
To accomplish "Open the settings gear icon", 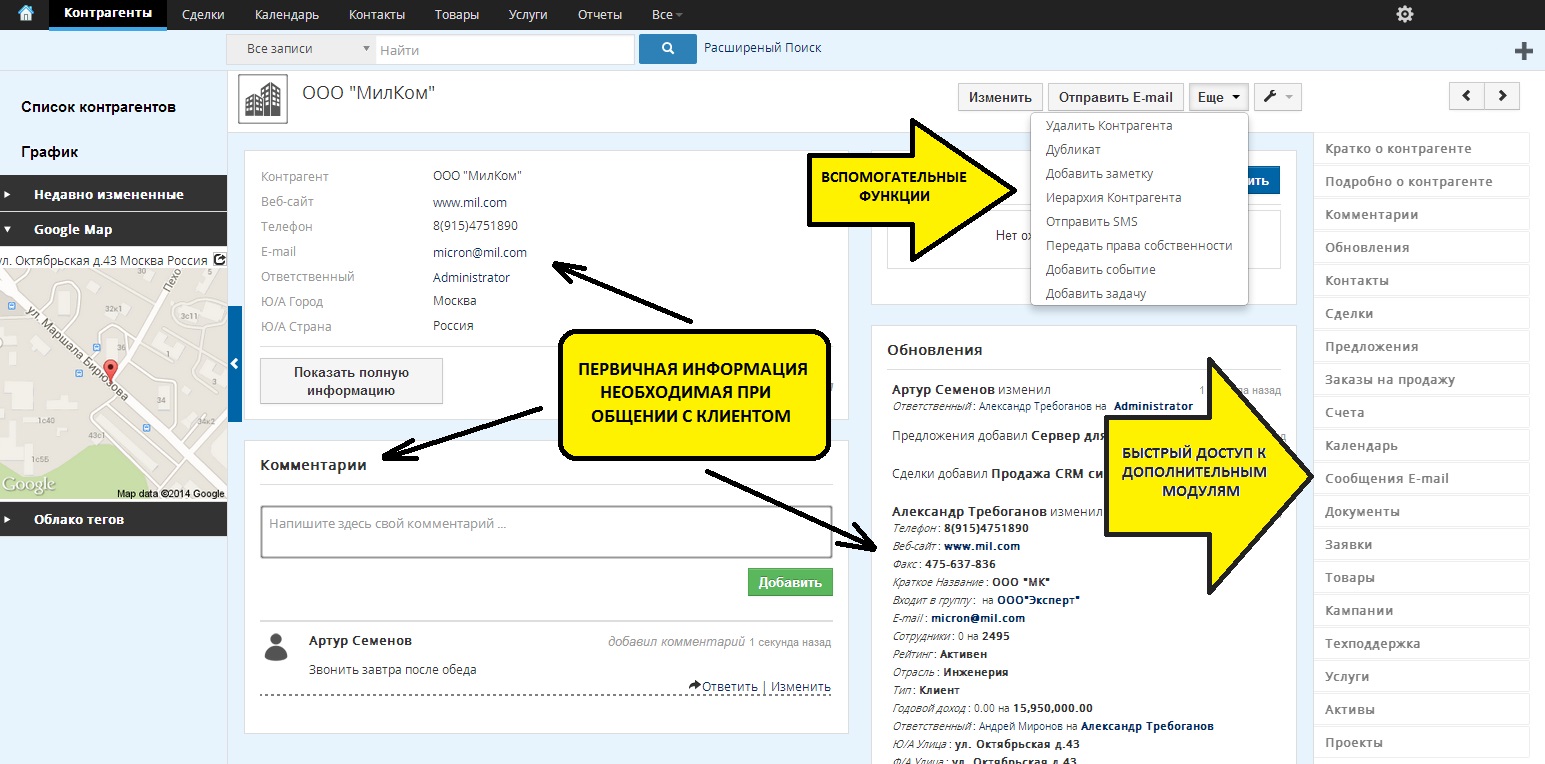I will point(1405,14).
